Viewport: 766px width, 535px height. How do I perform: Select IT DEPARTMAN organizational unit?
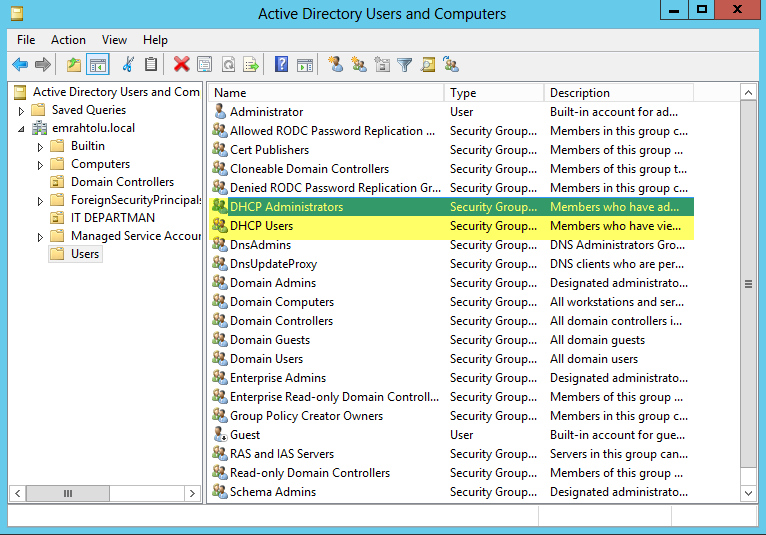click(113, 217)
